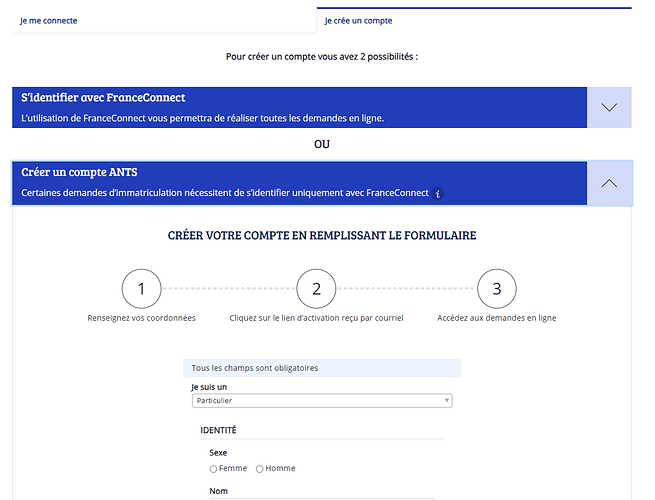Collapse the Créer un compte ANTS panel
The height and width of the screenshot is (500, 655).
tap(609, 183)
